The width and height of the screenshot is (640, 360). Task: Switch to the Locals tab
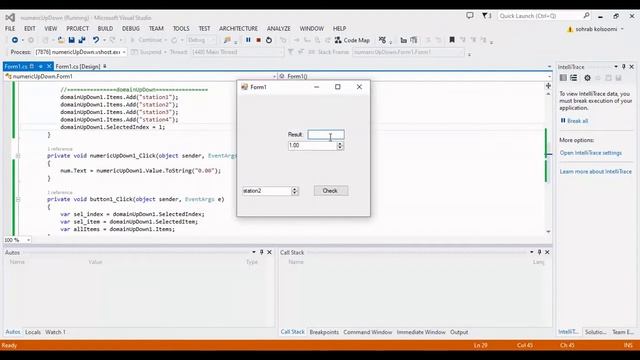click(x=33, y=332)
